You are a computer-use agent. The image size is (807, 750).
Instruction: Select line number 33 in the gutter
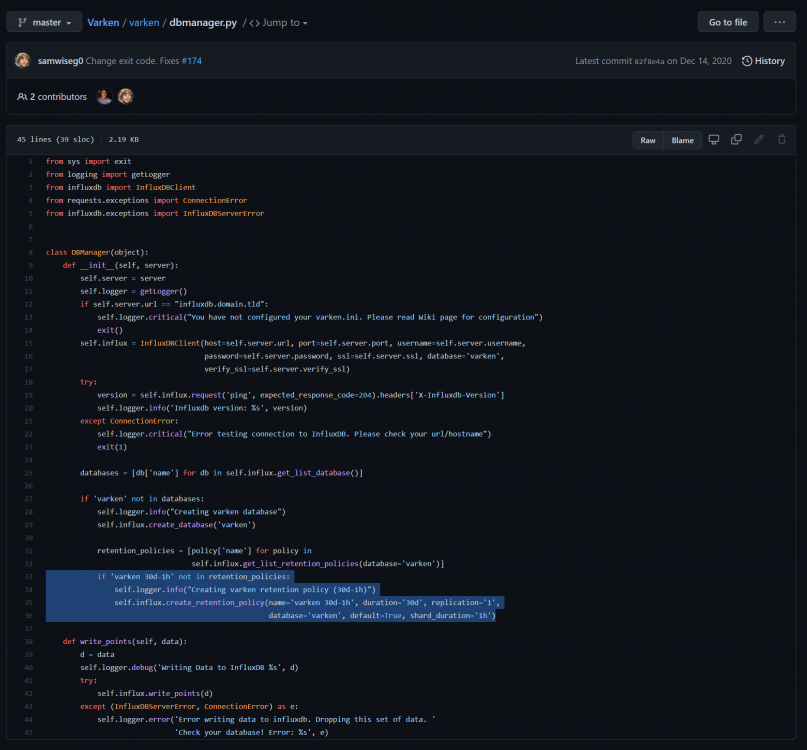point(28,577)
